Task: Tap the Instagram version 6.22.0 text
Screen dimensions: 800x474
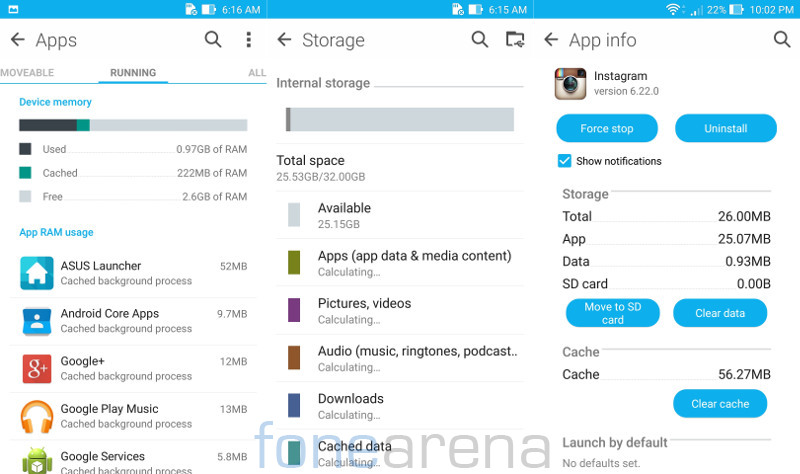Action: tap(626, 91)
